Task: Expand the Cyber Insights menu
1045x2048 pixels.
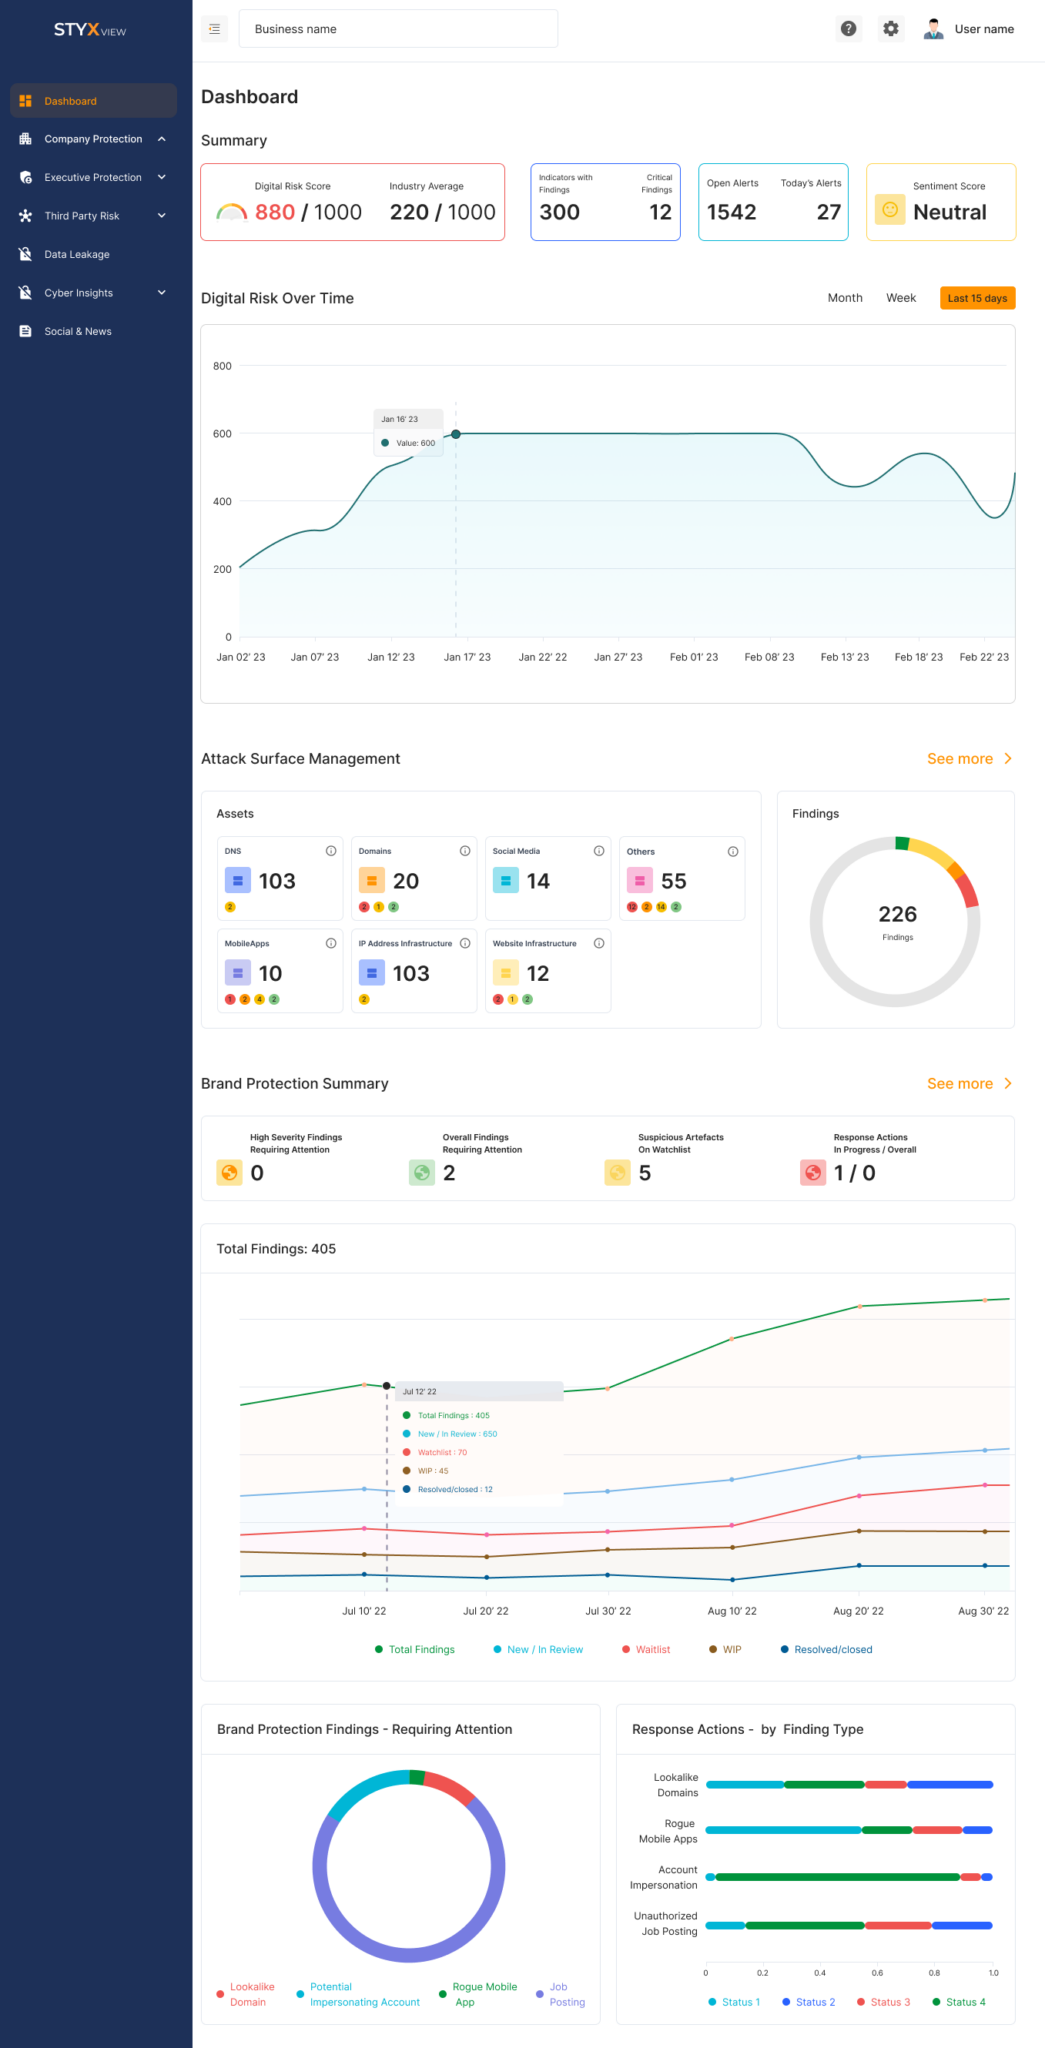Action: click(161, 293)
